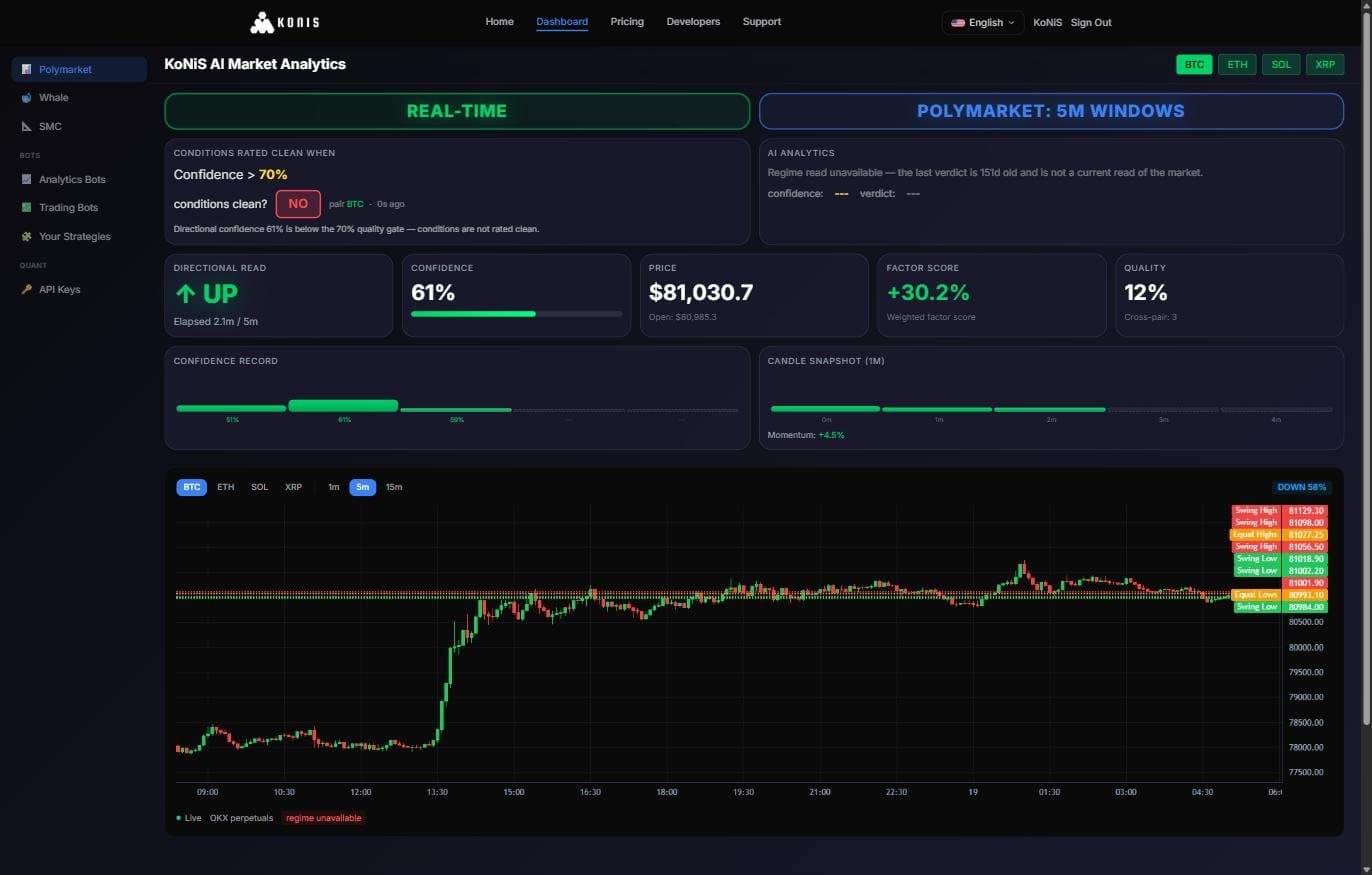The height and width of the screenshot is (875, 1372).
Task: Click the Trading Bots icon
Action: click(27, 208)
